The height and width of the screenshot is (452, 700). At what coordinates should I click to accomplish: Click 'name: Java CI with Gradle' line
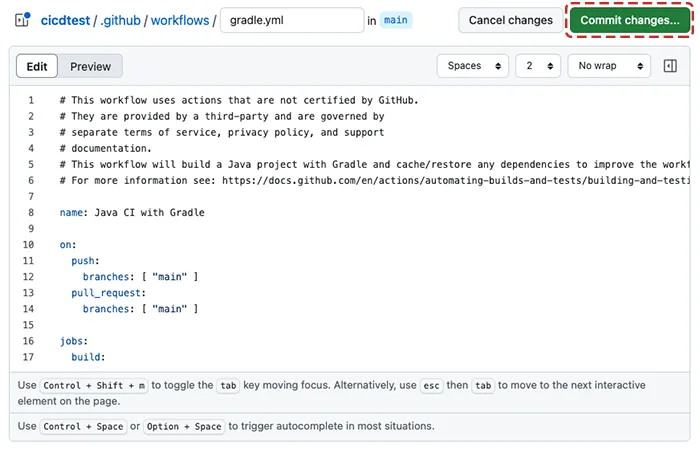[132, 213]
